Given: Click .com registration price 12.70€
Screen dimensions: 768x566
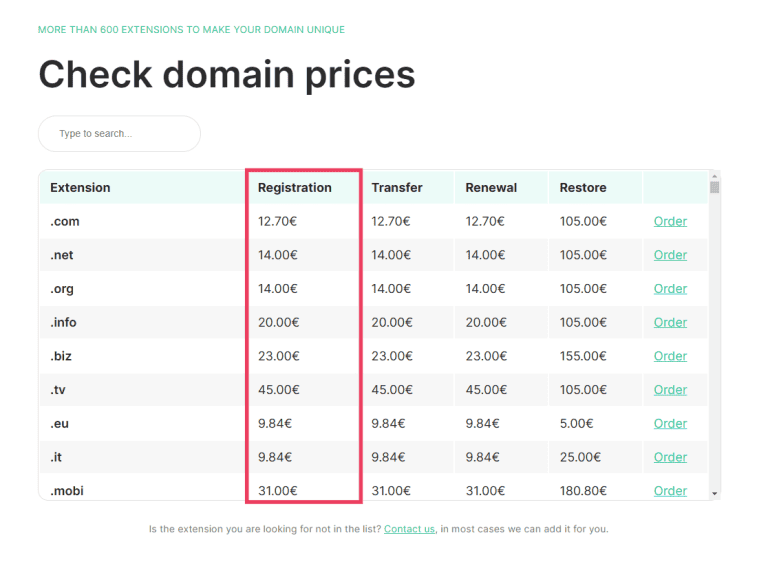Looking at the screenshot, I should (277, 221).
